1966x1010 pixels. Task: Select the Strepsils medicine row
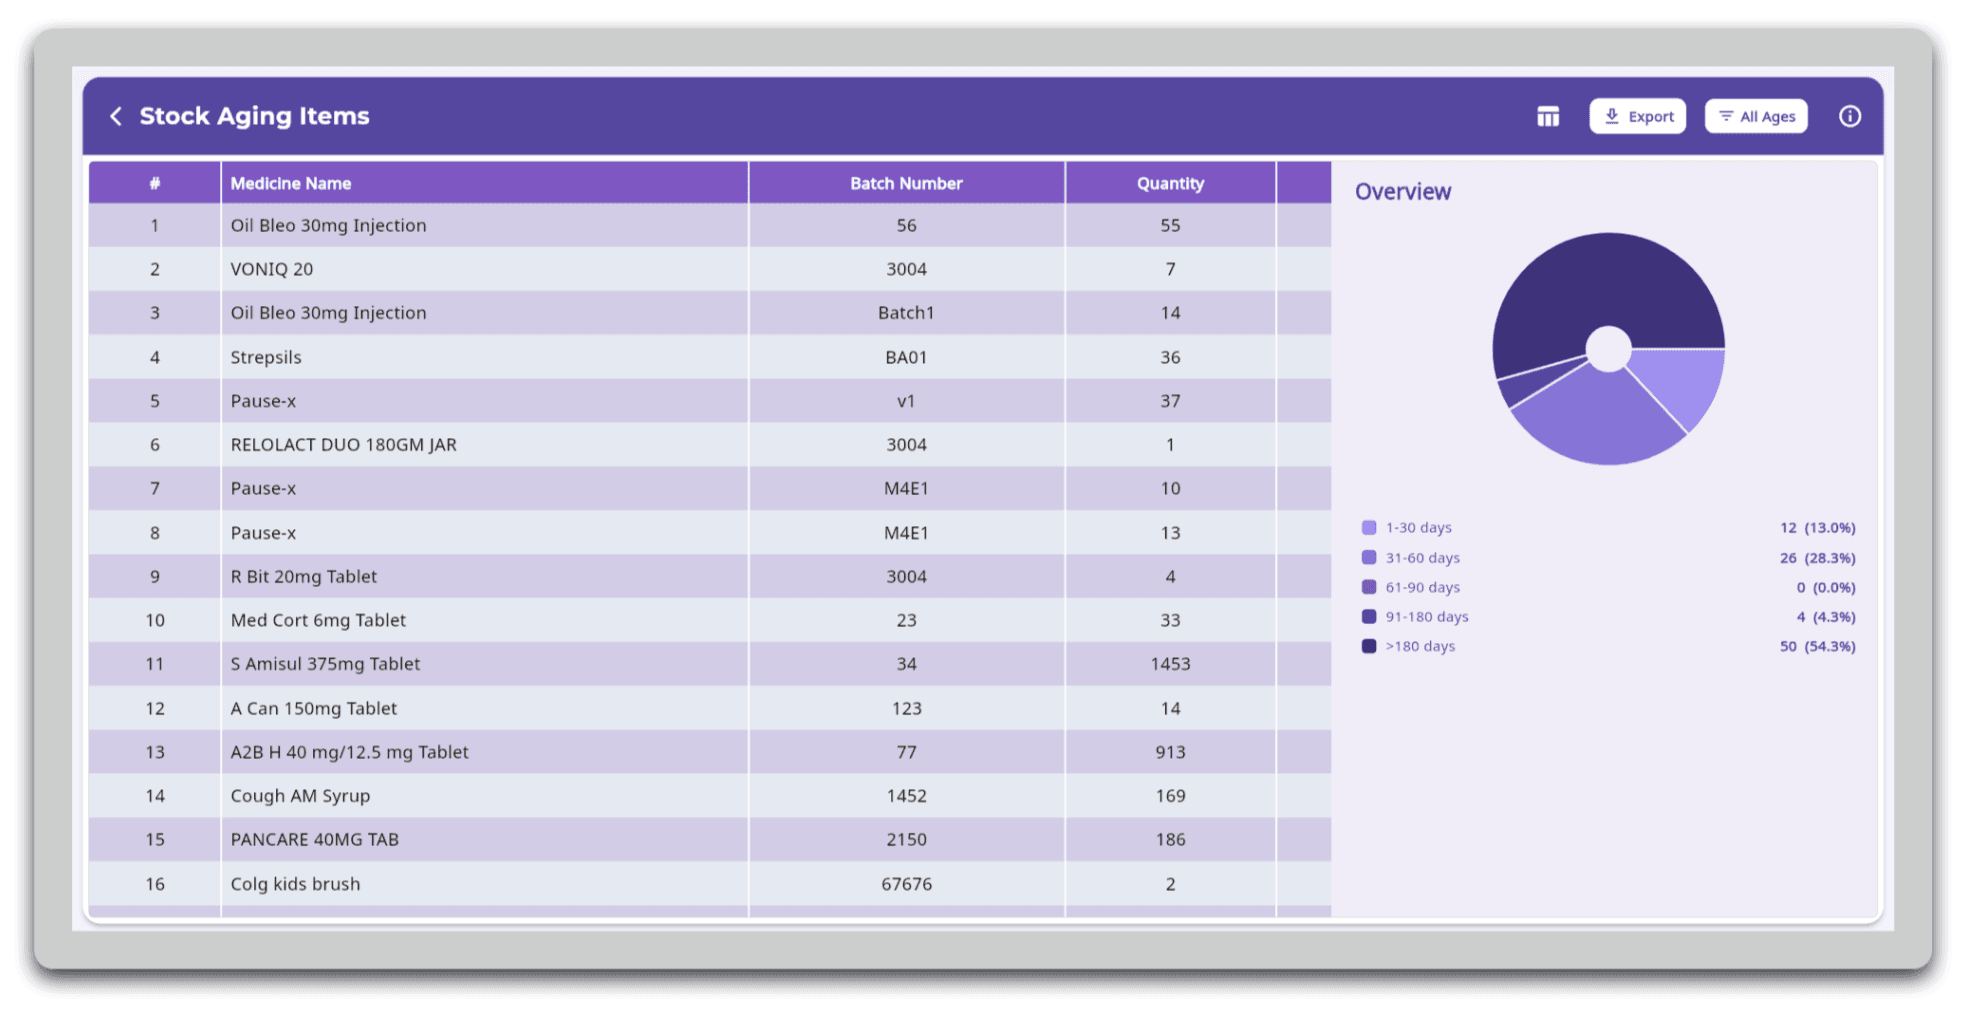tap(709, 357)
